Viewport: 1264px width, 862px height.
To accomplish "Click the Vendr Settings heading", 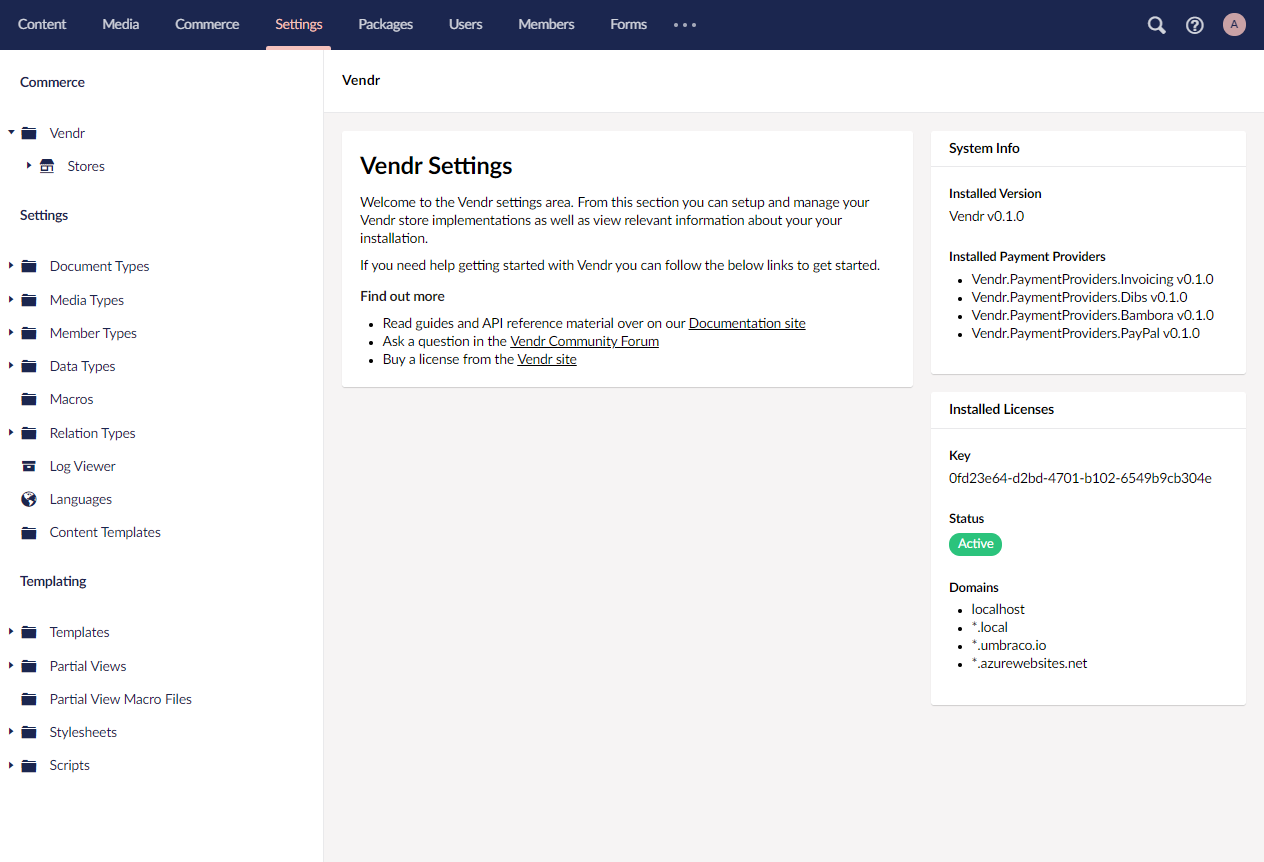I will [x=436, y=166].
